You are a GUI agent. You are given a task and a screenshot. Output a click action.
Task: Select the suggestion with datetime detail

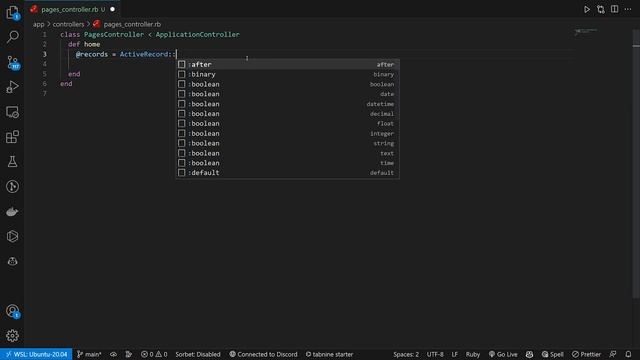click(287, 104)
